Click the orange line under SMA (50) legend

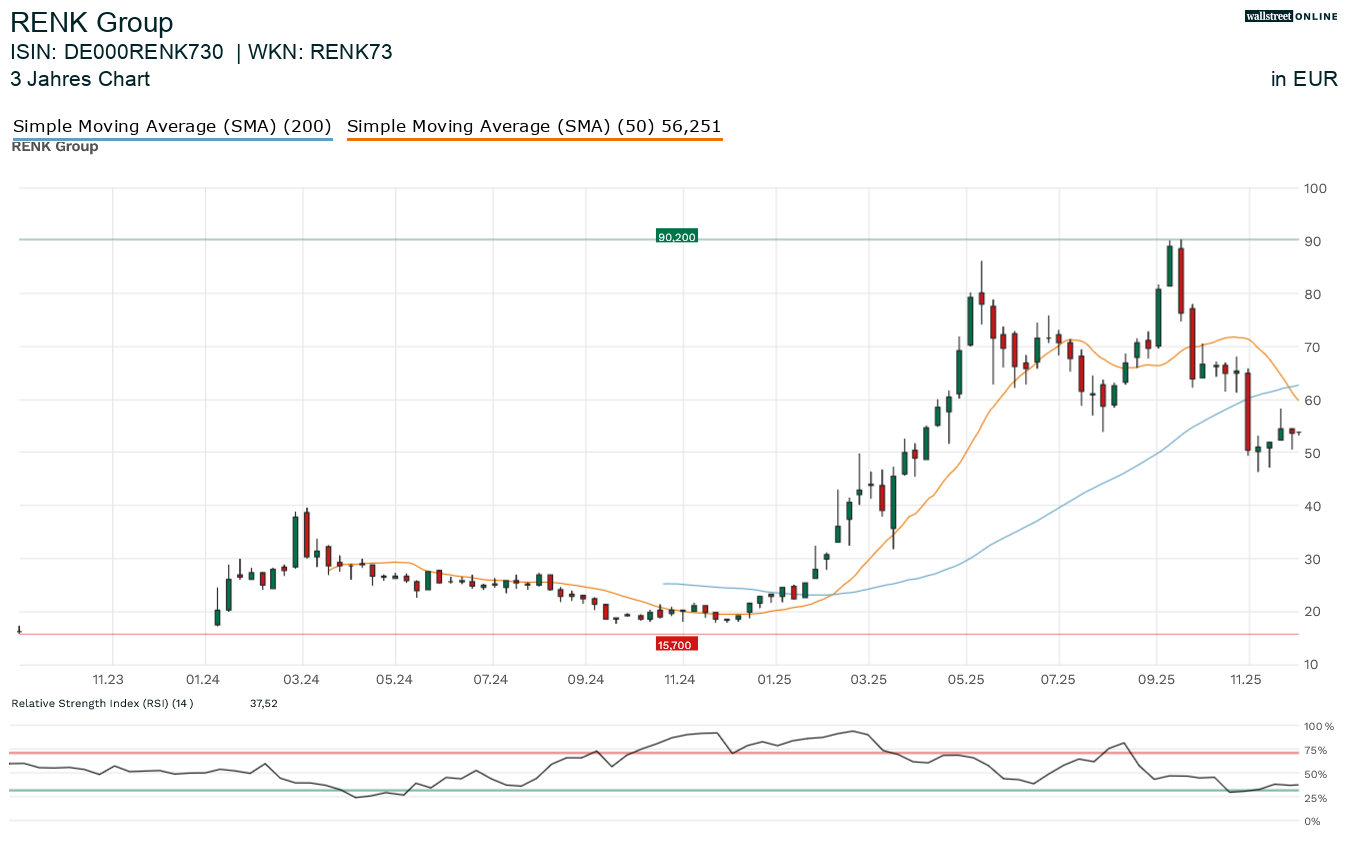534,140
